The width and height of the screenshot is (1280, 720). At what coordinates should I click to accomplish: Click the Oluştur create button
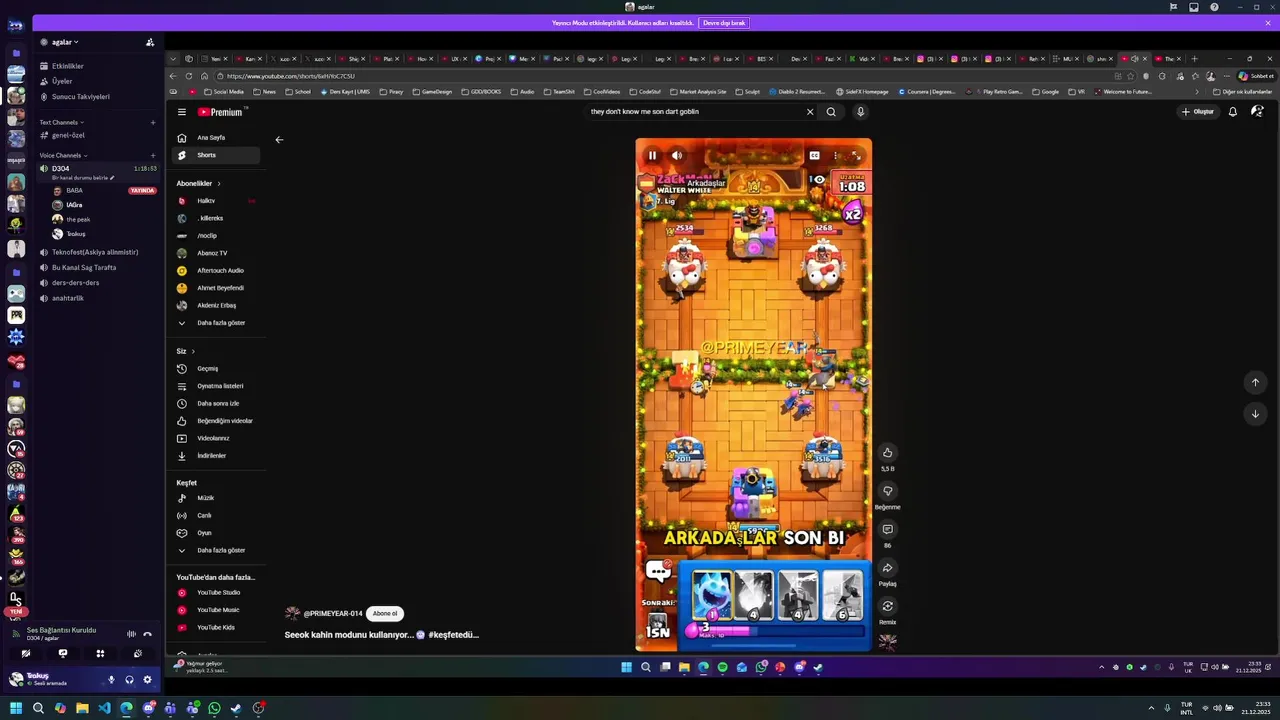[1198, 112]
